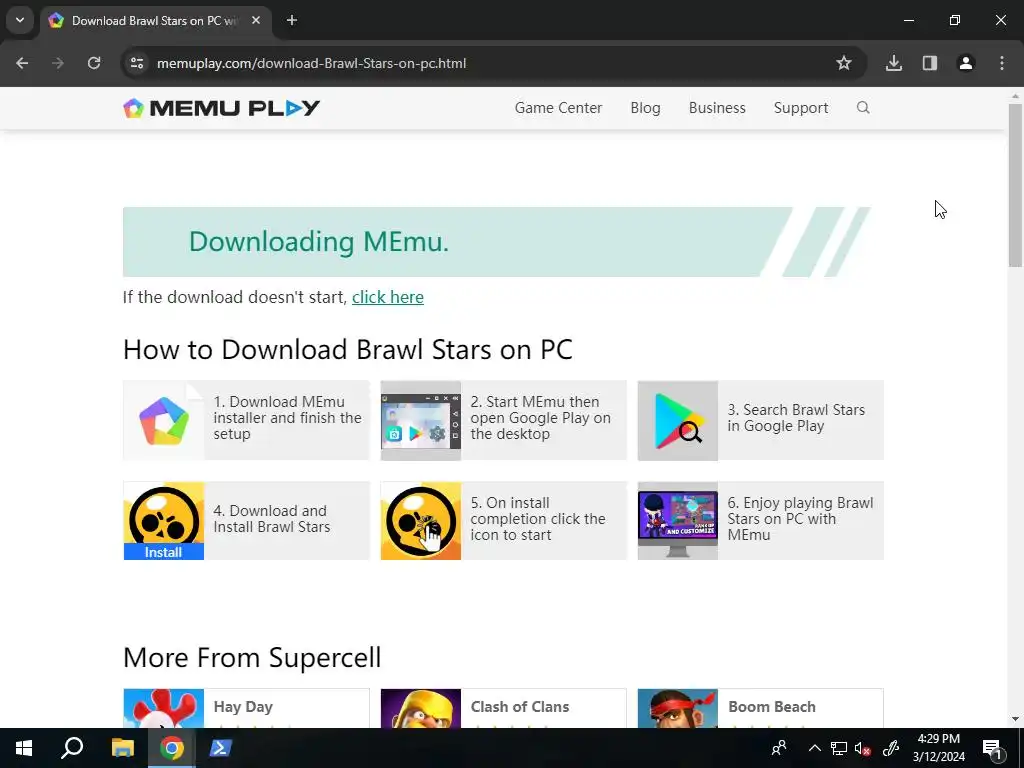Screen dimensions: 1024x768
Task: Reload the current page
Action: [x=94, y=63]
